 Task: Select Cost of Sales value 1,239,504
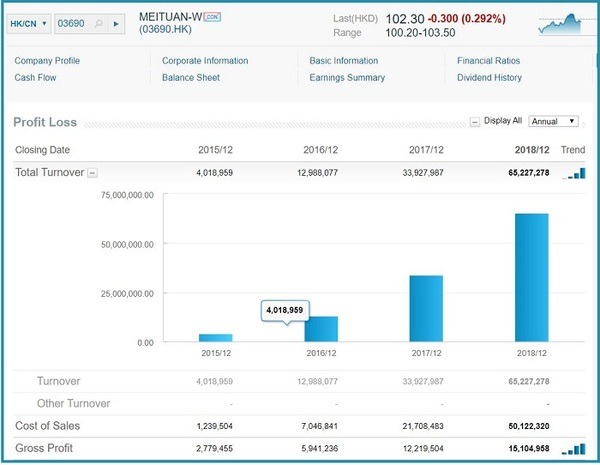(x=215, y=426)
